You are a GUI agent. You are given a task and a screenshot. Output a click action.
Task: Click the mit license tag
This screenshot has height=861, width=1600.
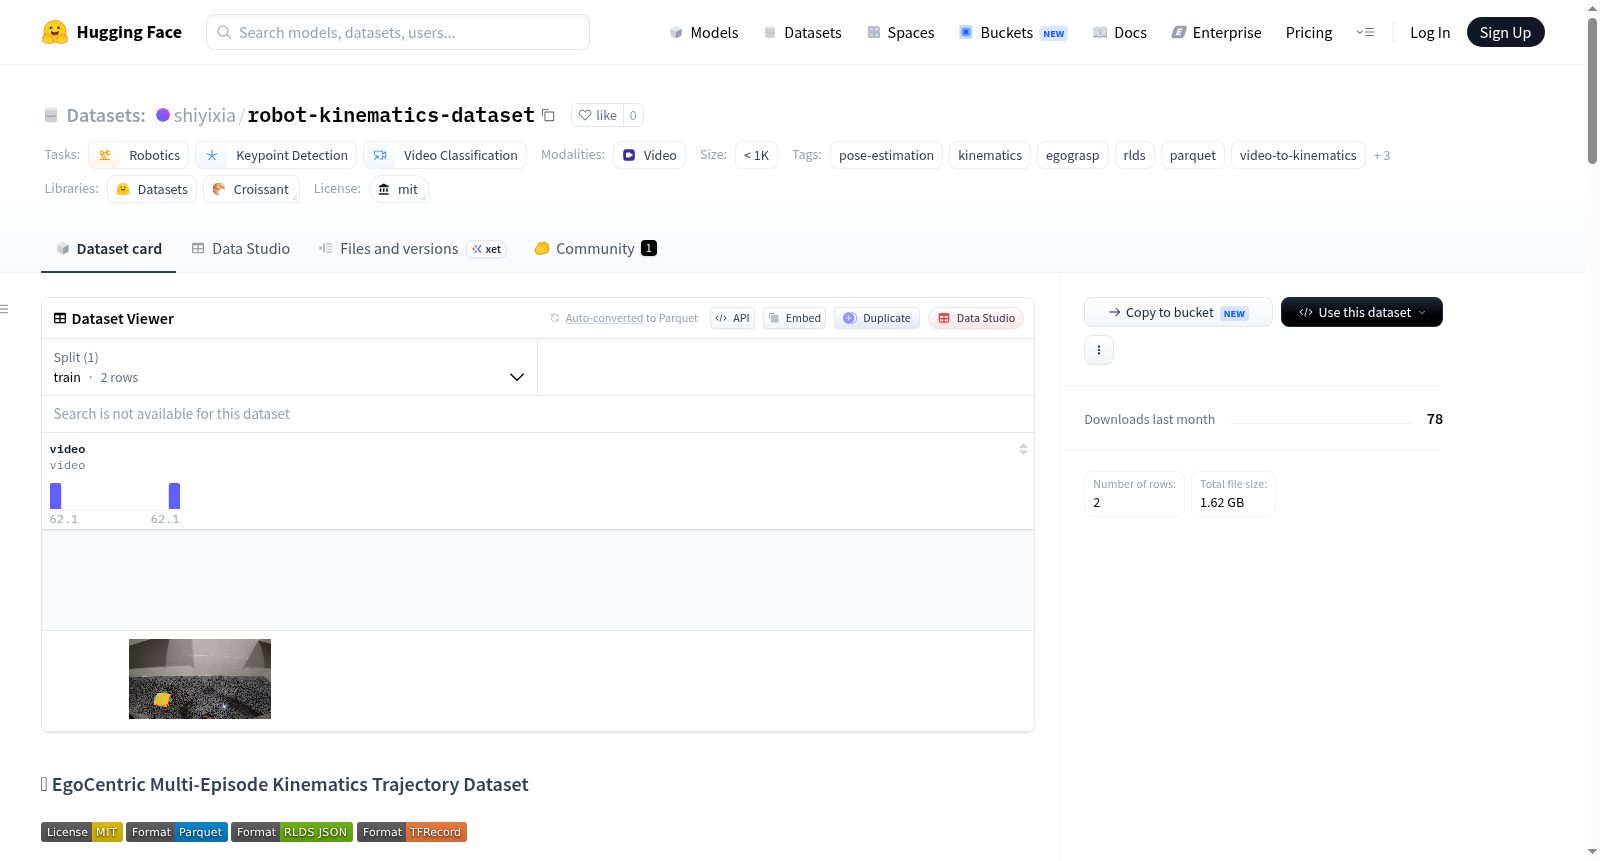tap(399, 189)
